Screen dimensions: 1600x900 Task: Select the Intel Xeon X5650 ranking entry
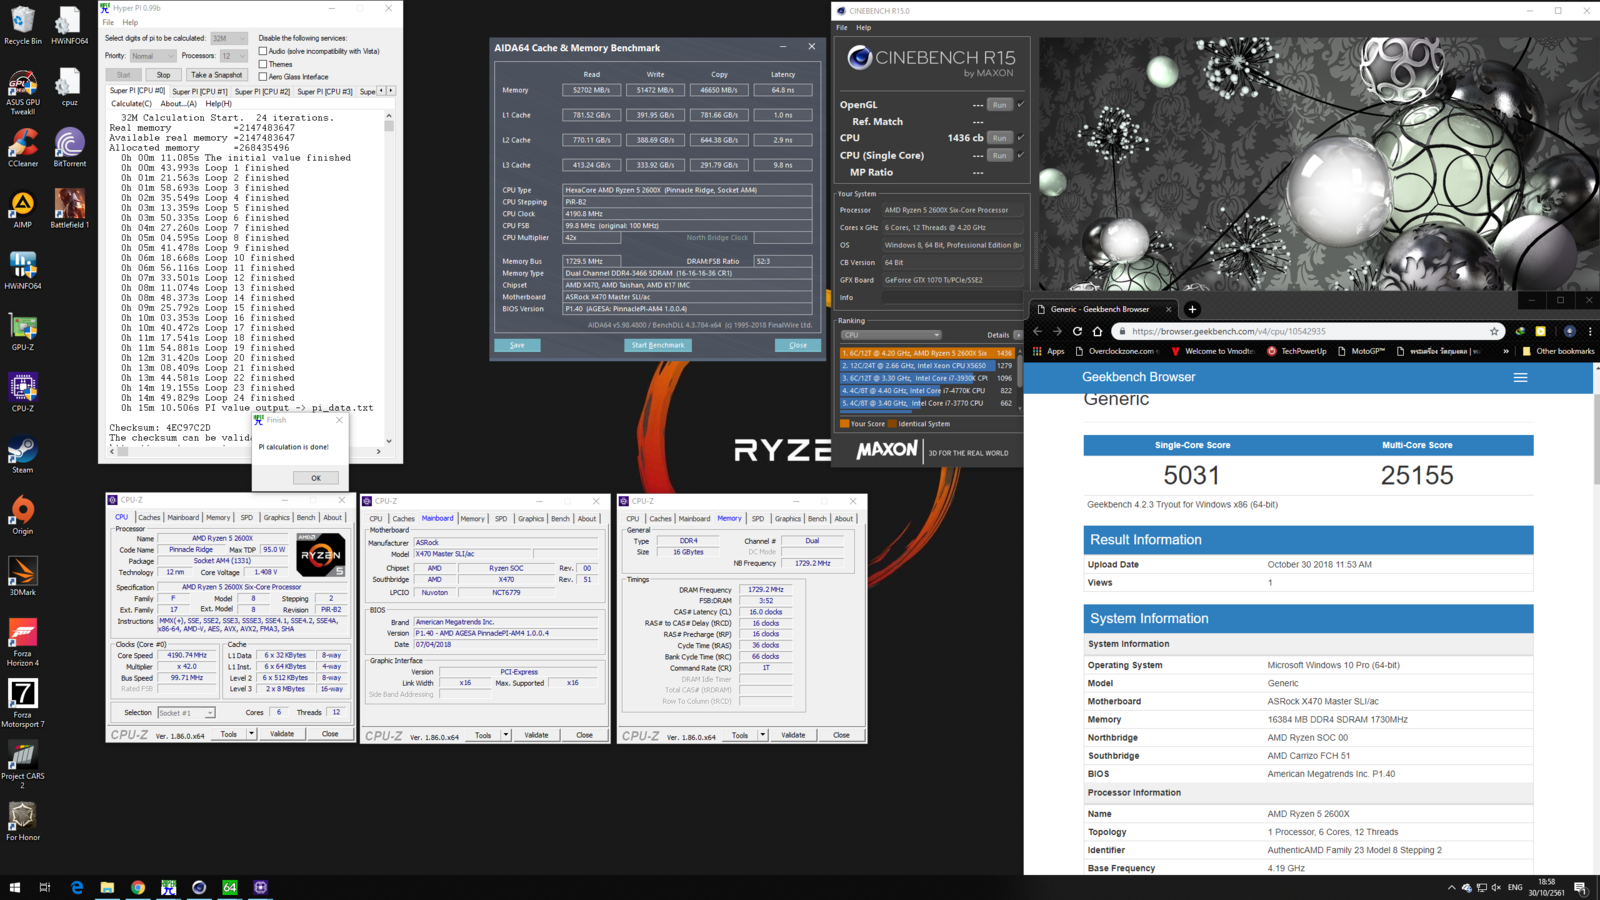click(x=927, y=366)
